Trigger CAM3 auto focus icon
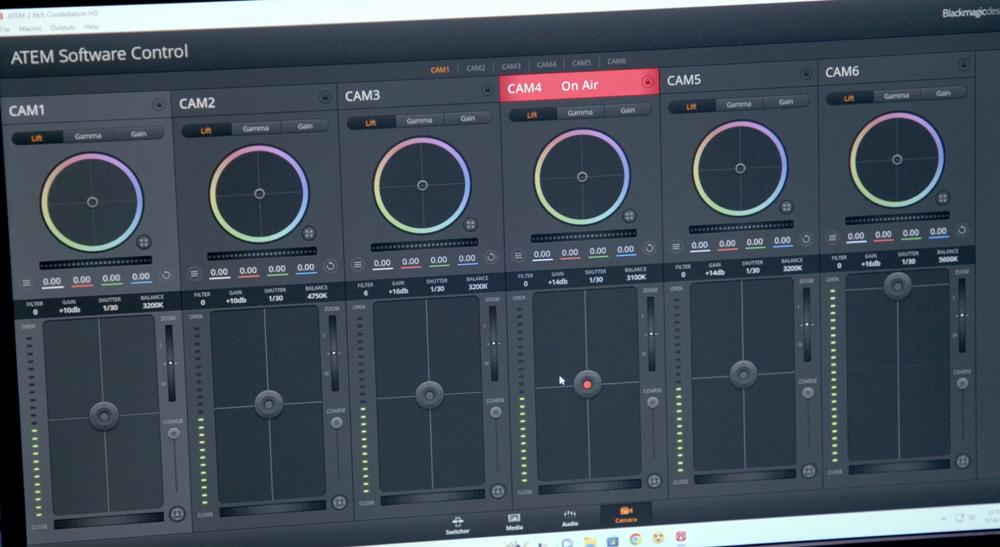This screenshot has height=547, width=1000. click(498, 491)
